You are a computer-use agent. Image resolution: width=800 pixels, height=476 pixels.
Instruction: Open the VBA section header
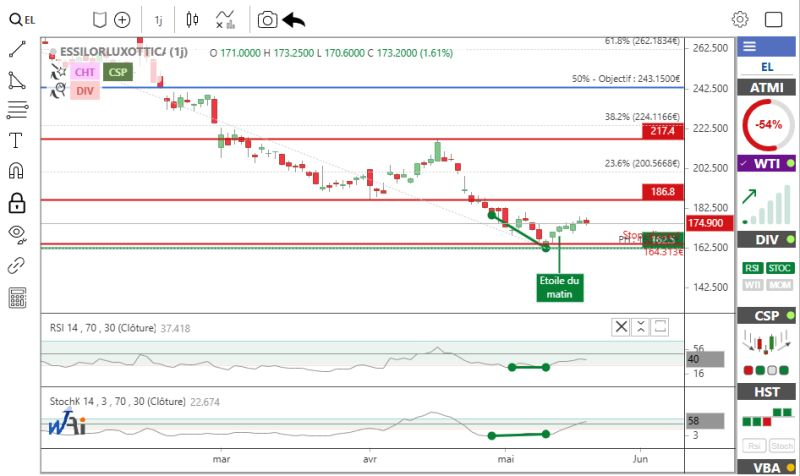click(x=766, y=467)
